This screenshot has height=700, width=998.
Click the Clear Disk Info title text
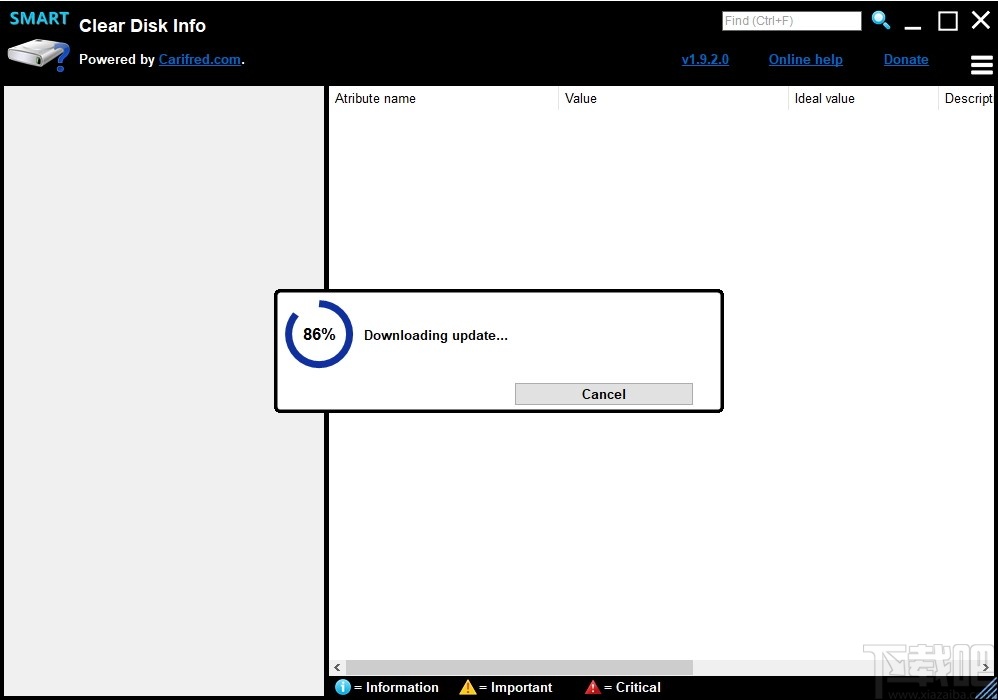[143, 25]
